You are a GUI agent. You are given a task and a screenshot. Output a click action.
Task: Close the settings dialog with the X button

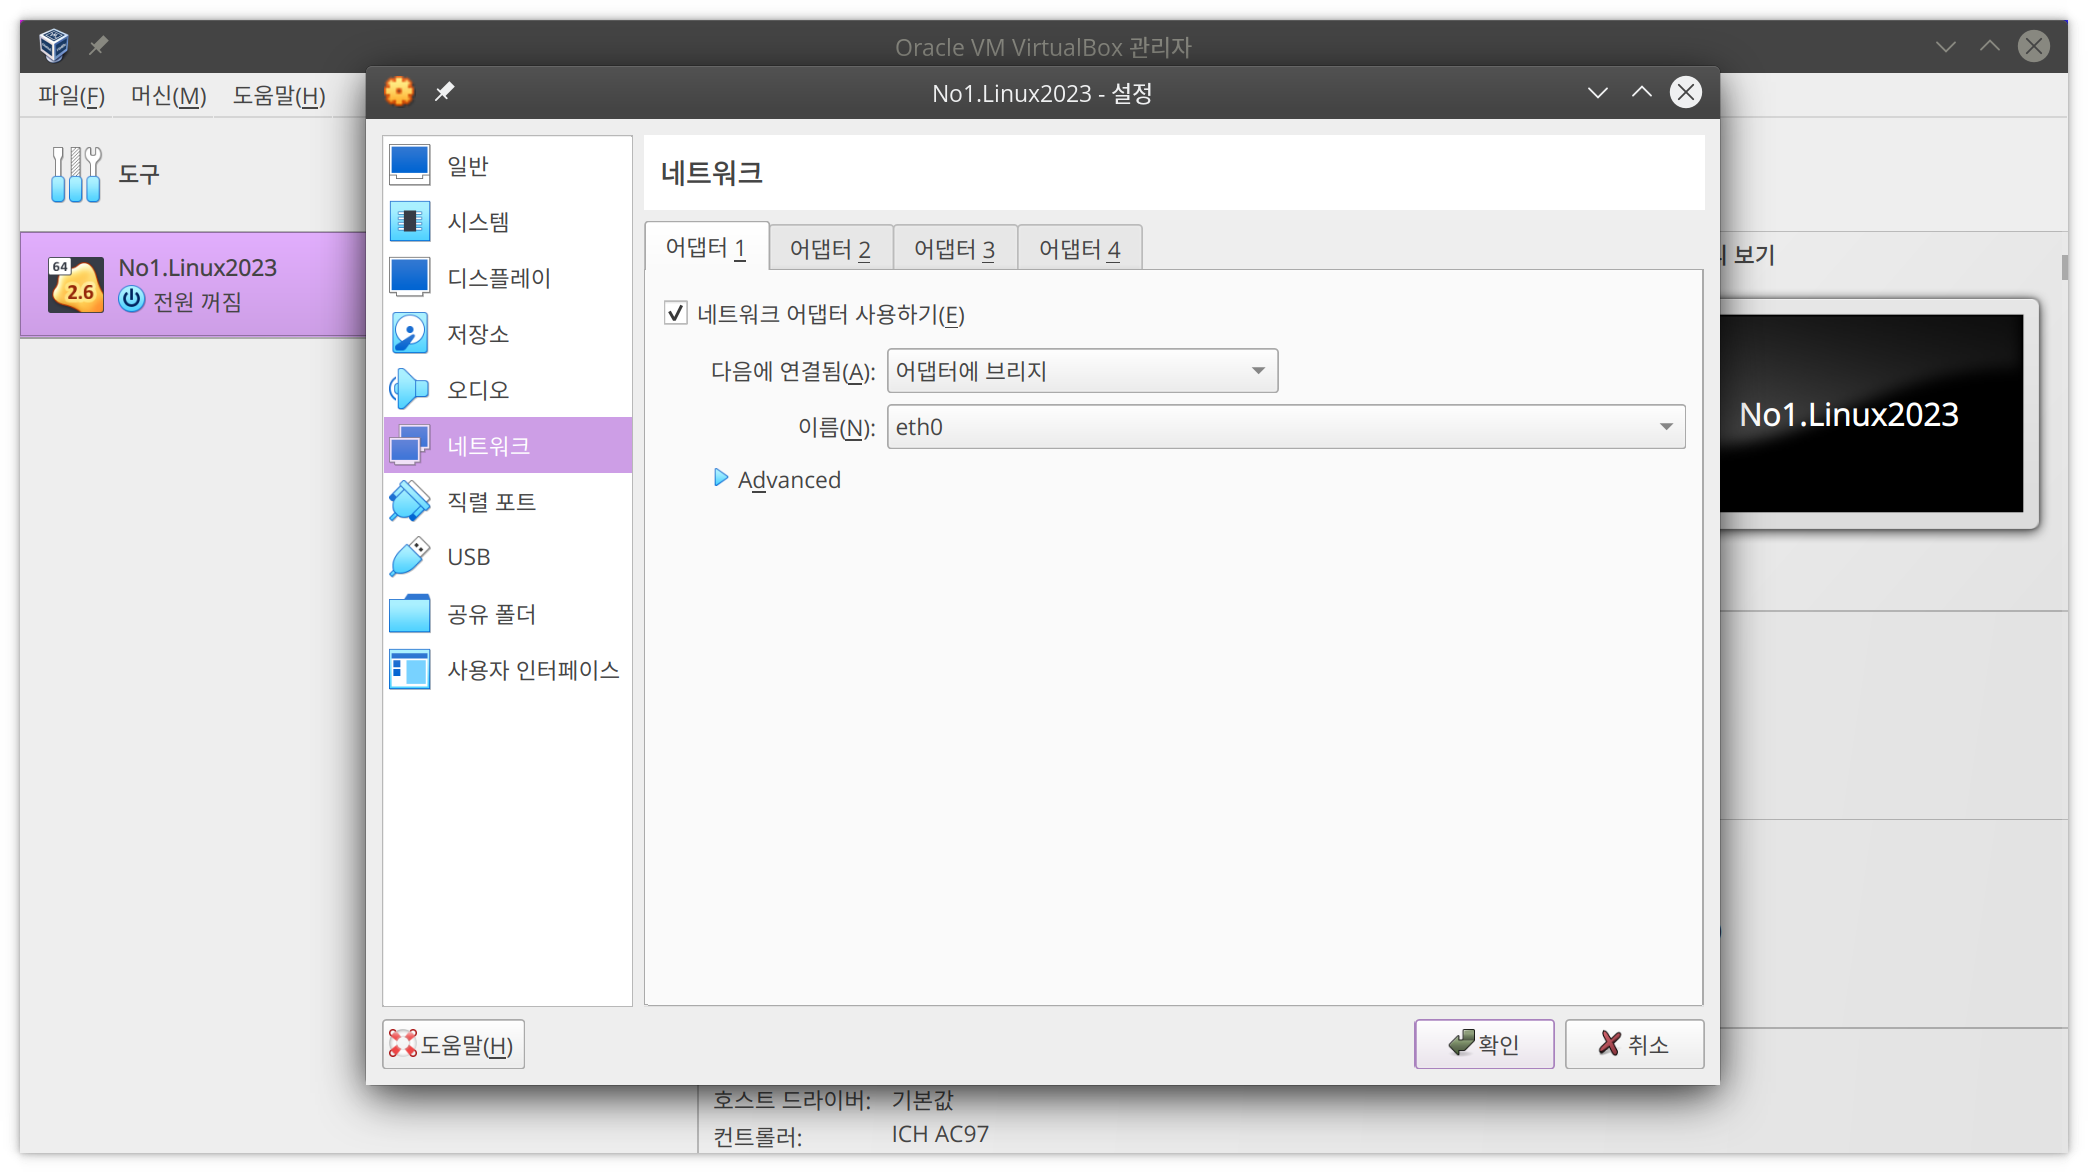[1686, 92]
